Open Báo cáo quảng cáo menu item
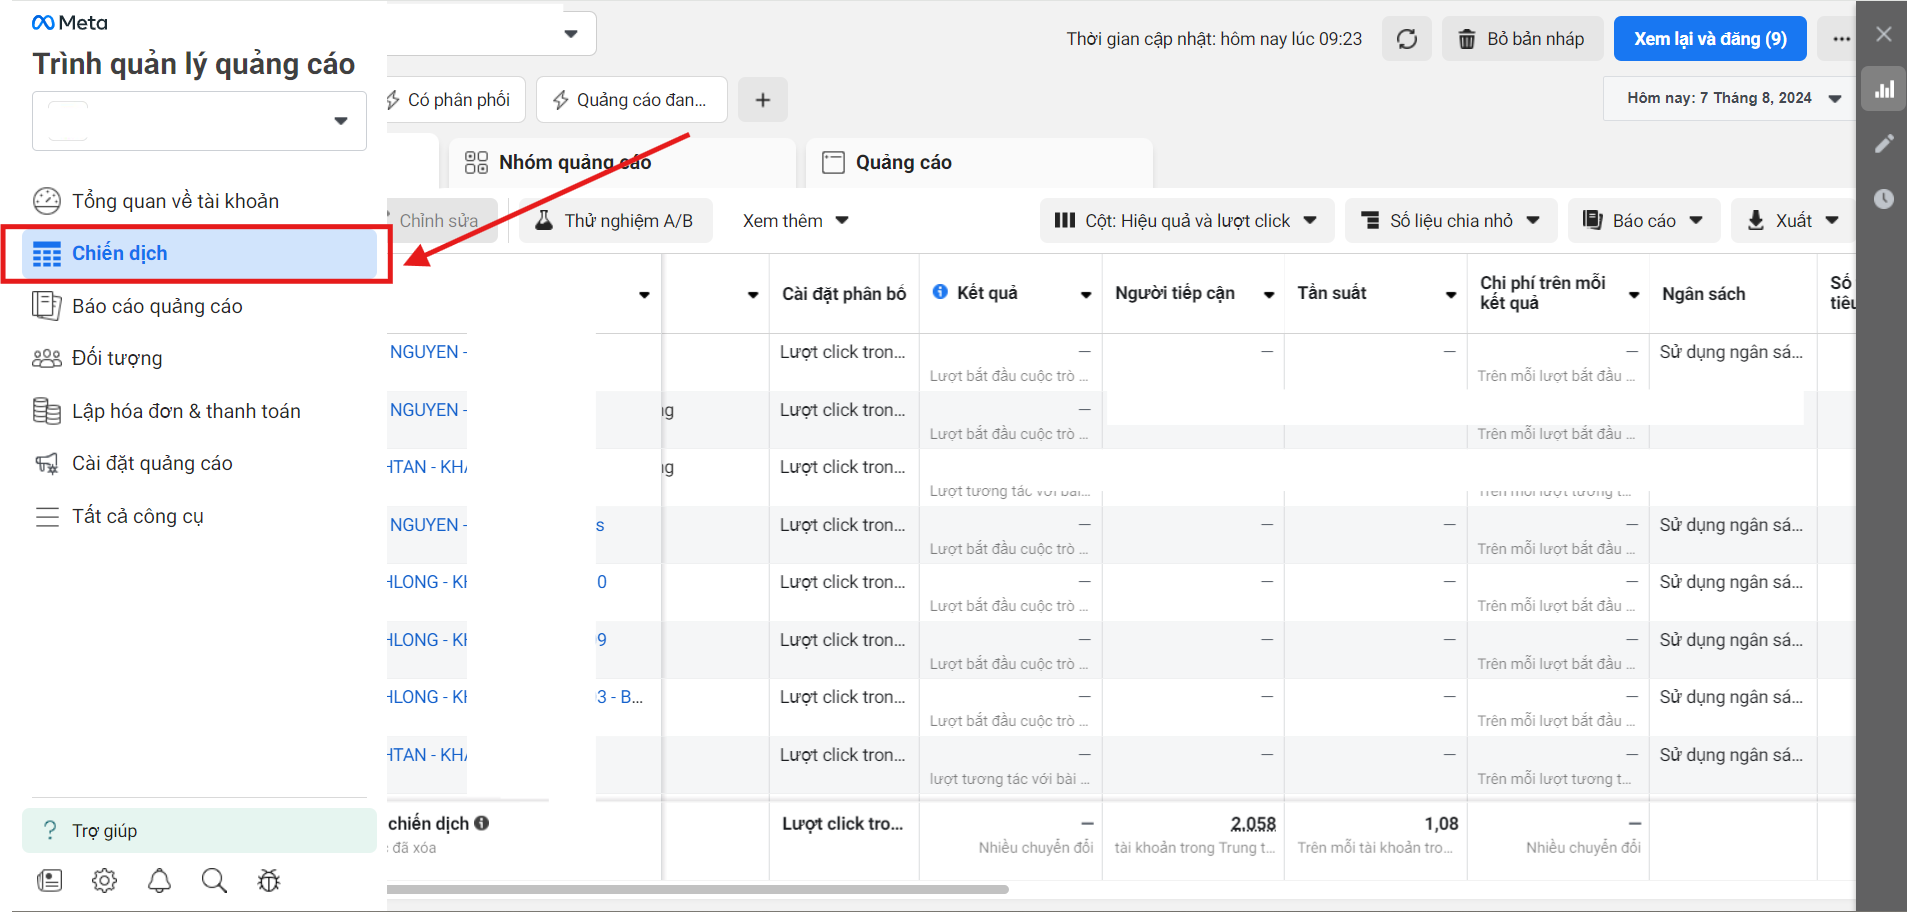This screenshot has height=912, width=1907. [x=138, y=306]
